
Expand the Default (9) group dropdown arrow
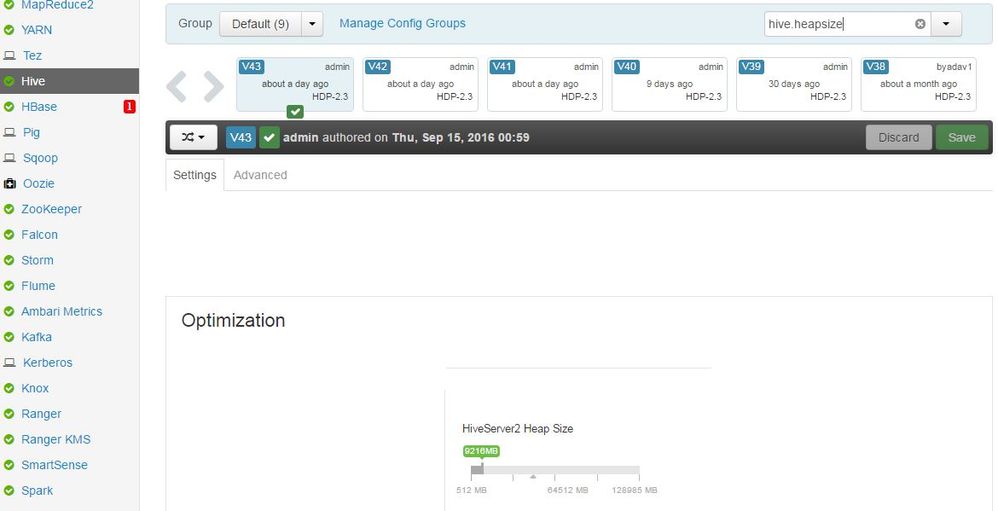[x=312, y=24]
